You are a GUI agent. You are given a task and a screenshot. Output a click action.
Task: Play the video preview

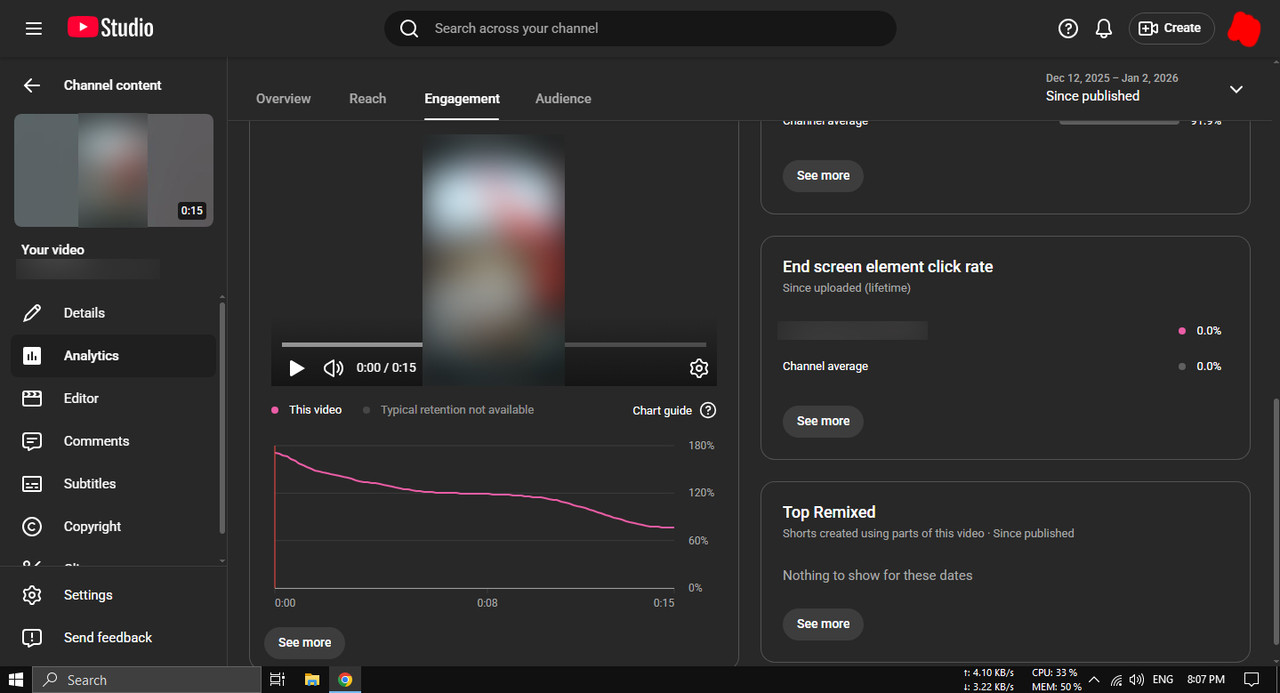pos(296,368)
